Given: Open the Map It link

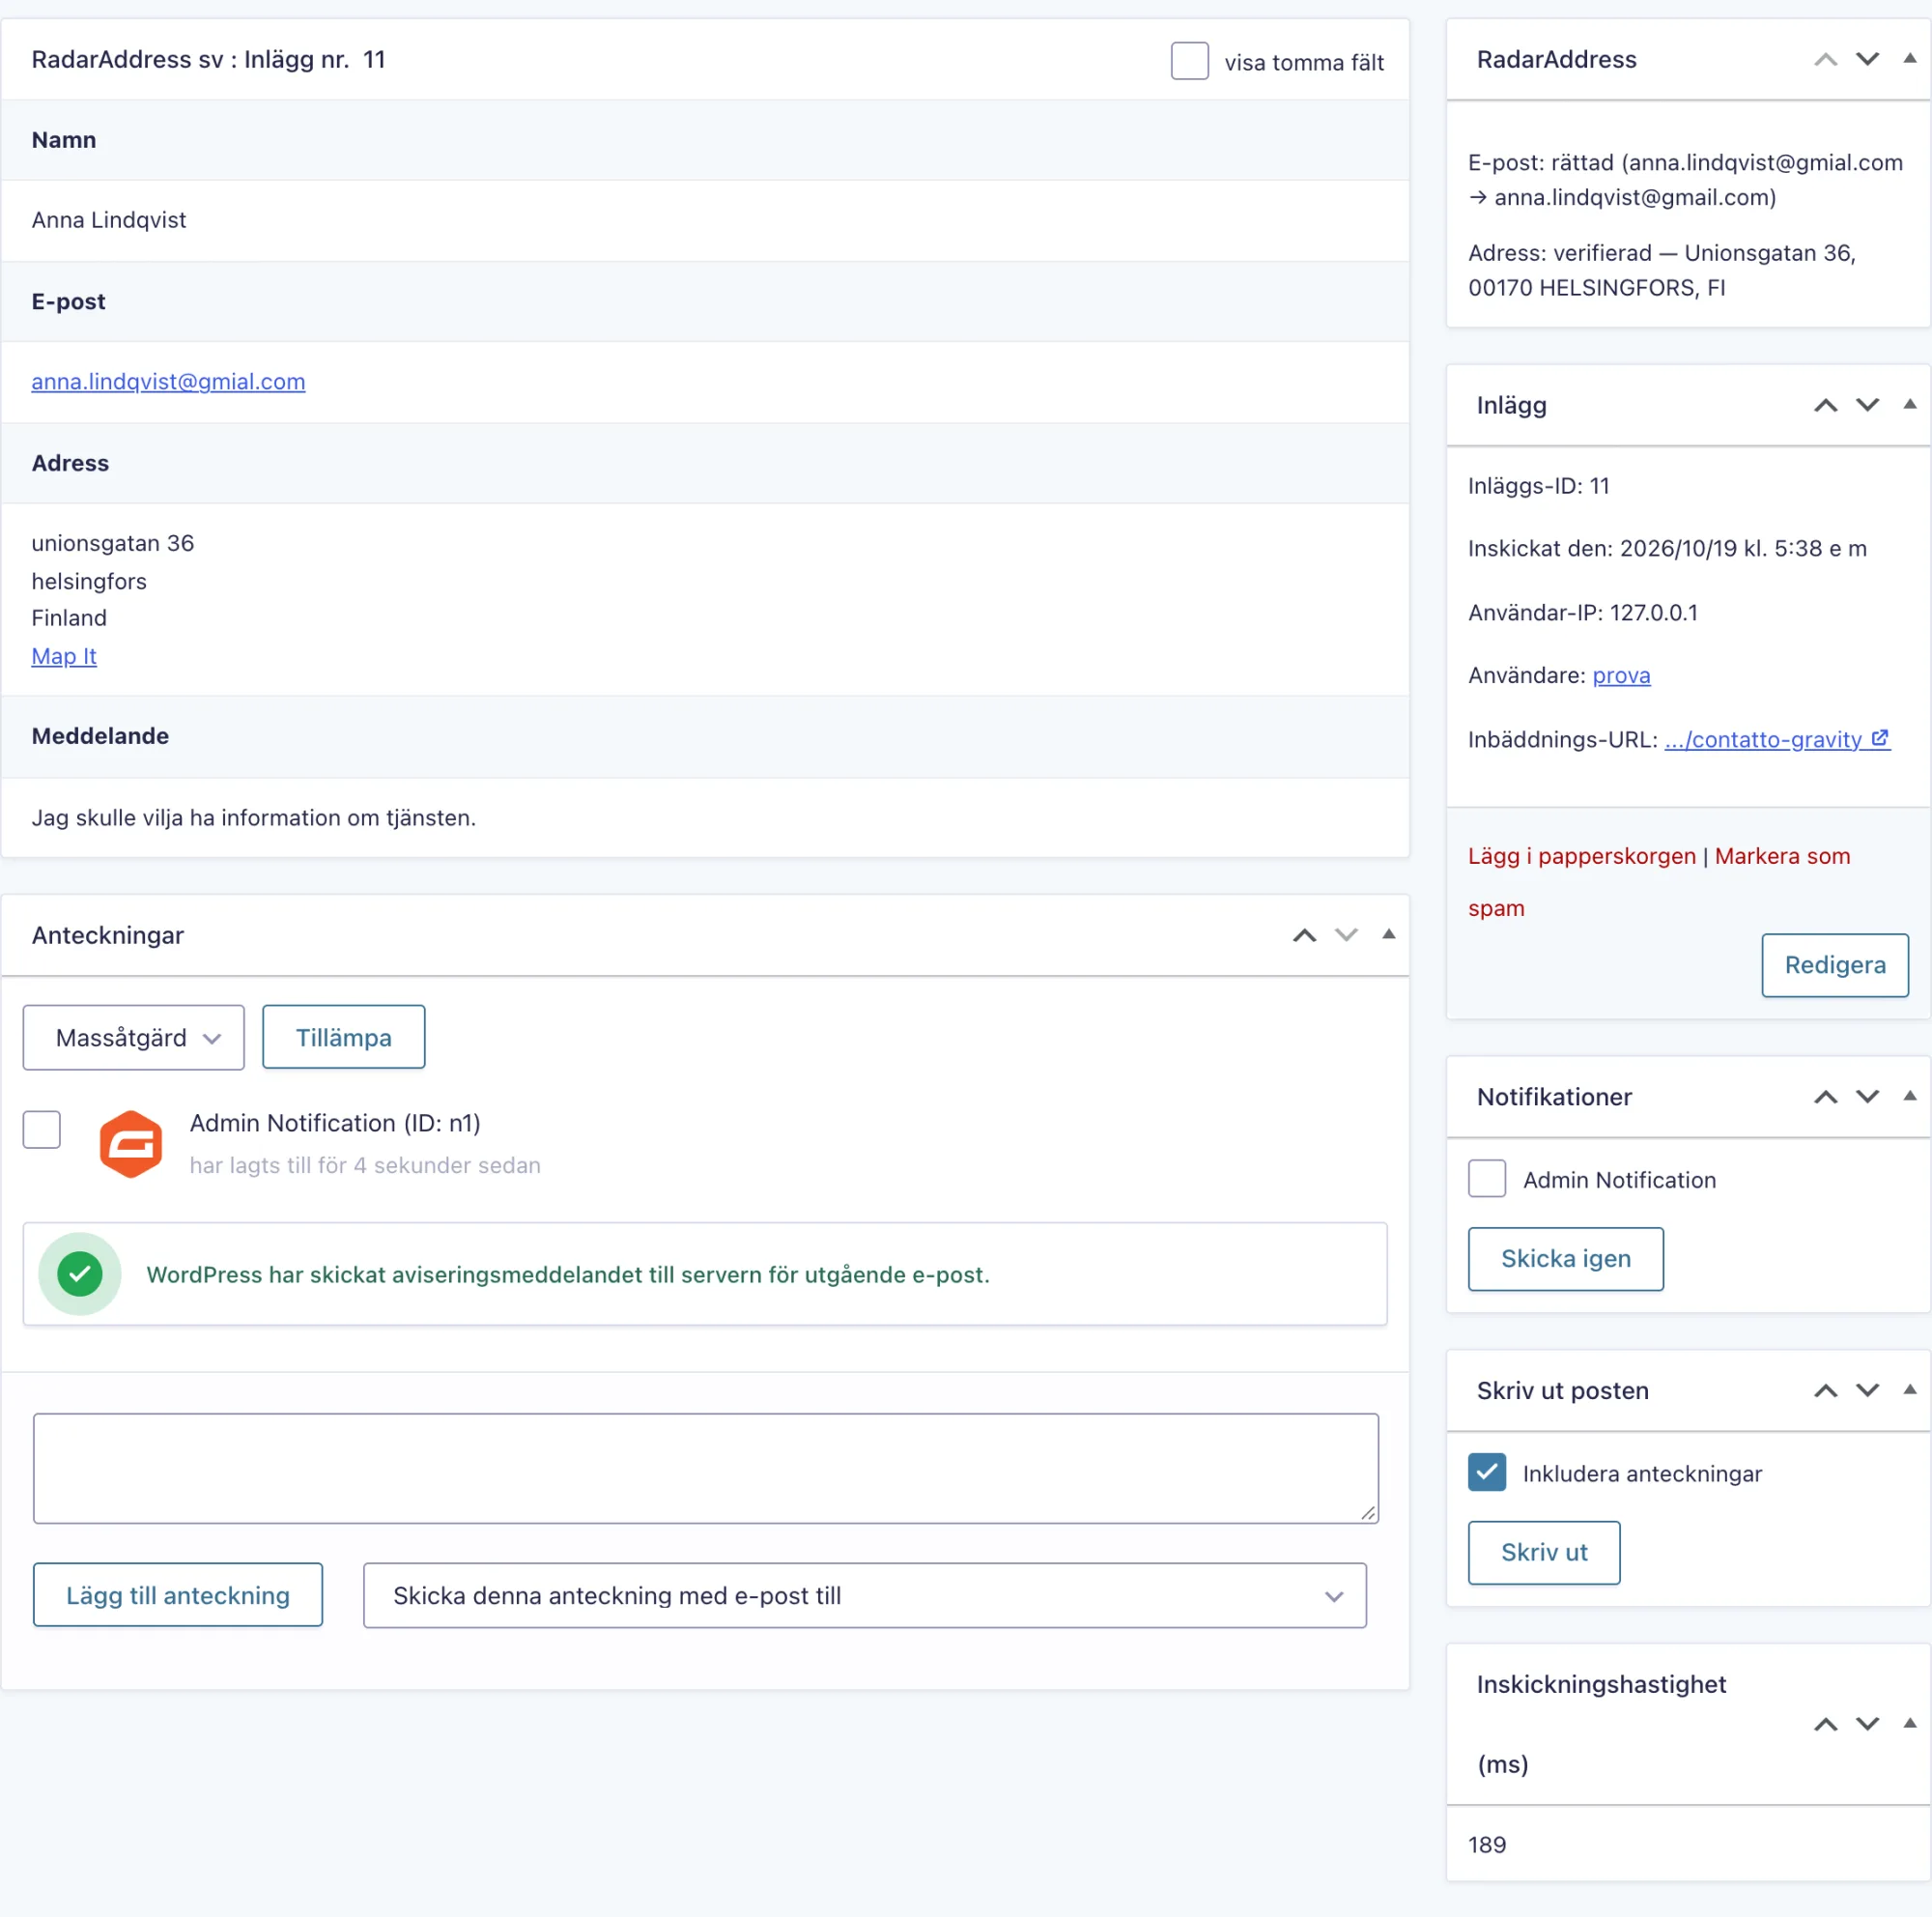Looking at the screenshot, I should pos(64,657).
